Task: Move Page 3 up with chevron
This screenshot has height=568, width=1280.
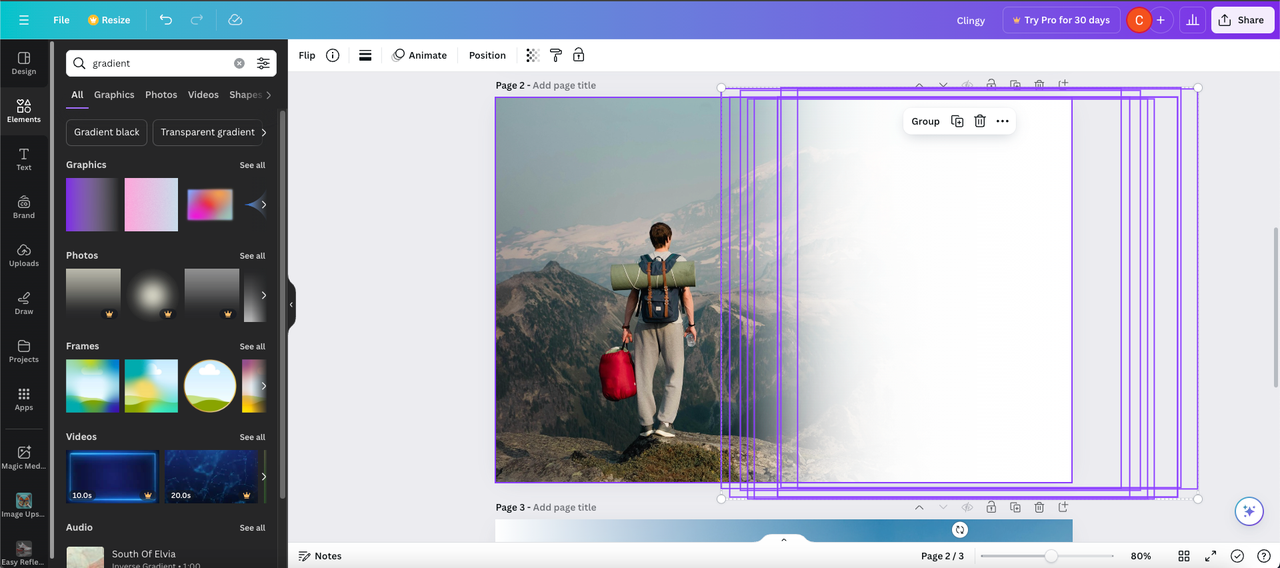Action: click(919, 507)
